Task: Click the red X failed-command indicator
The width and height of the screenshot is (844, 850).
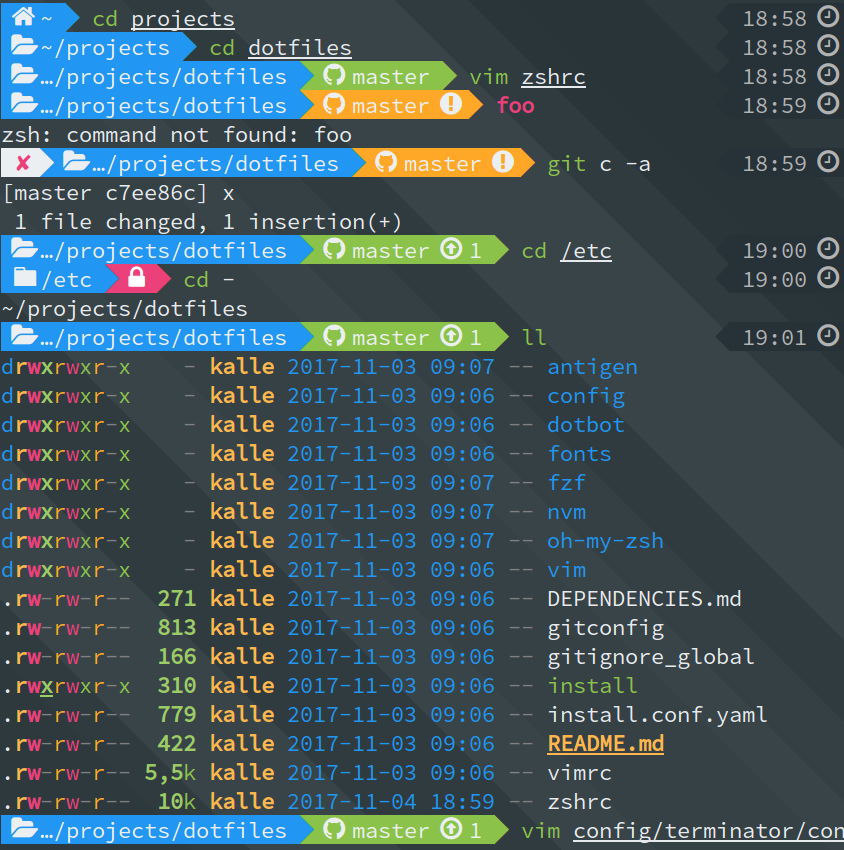Action: pyautogui.click(x=22, y=163)
